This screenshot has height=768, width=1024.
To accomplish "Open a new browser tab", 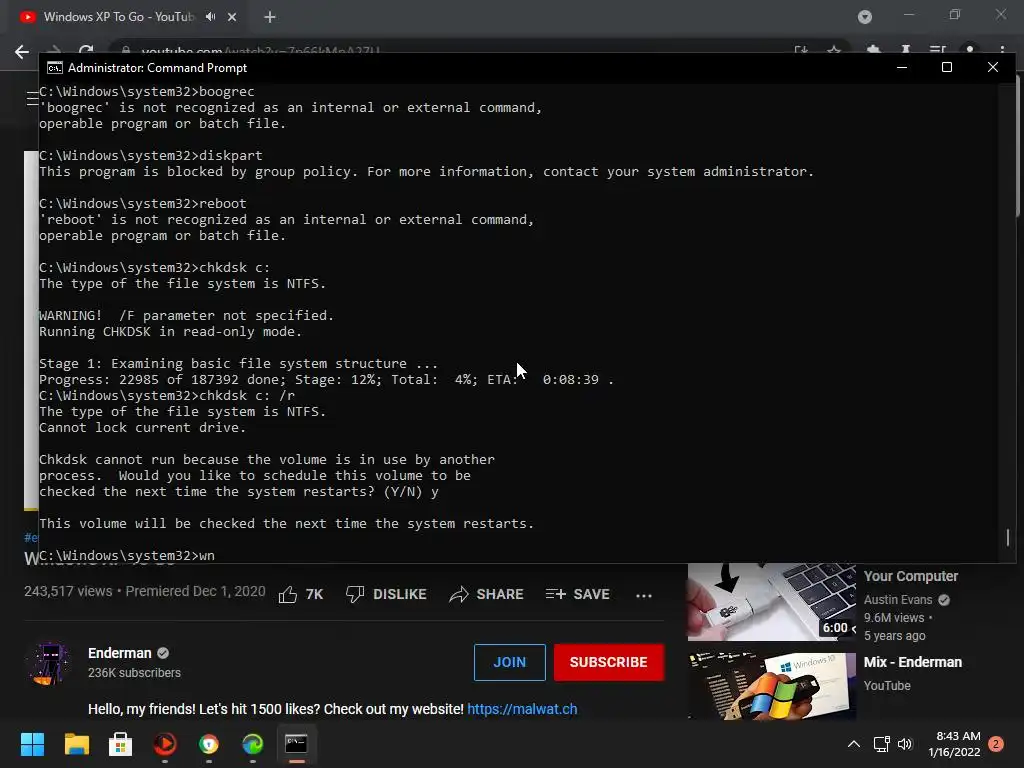I will click(270, 18).
